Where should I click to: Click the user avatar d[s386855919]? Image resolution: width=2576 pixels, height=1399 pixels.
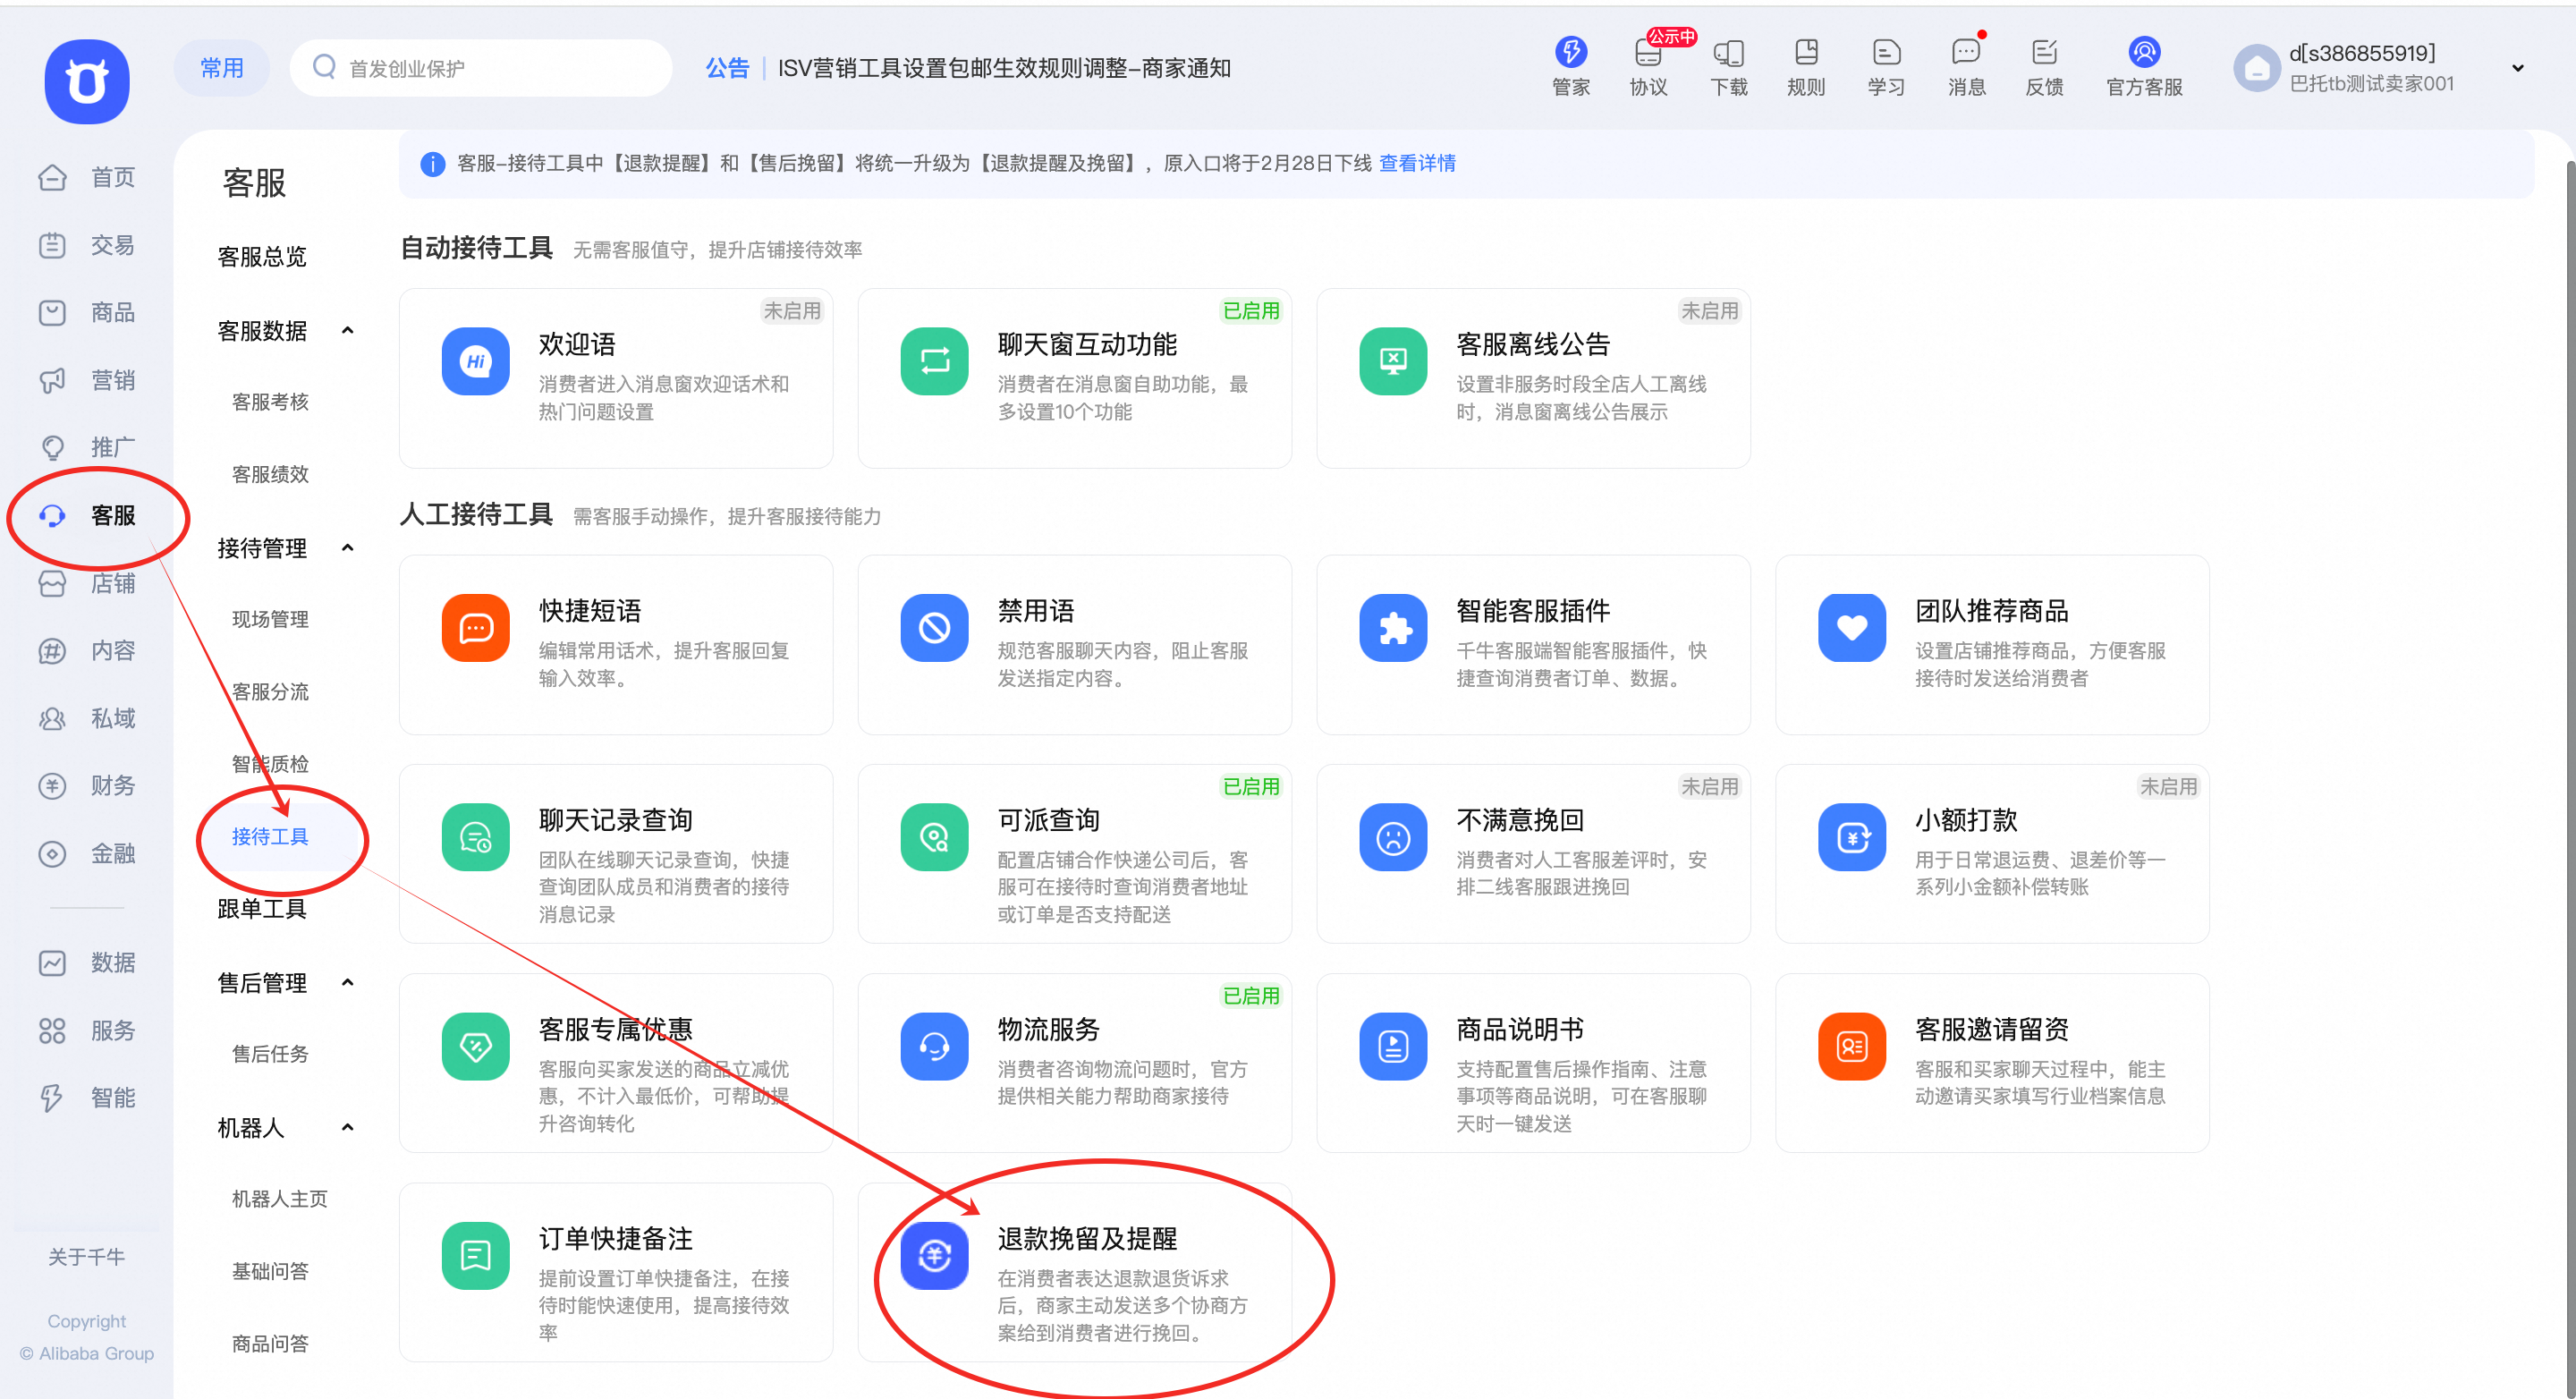2257,68
